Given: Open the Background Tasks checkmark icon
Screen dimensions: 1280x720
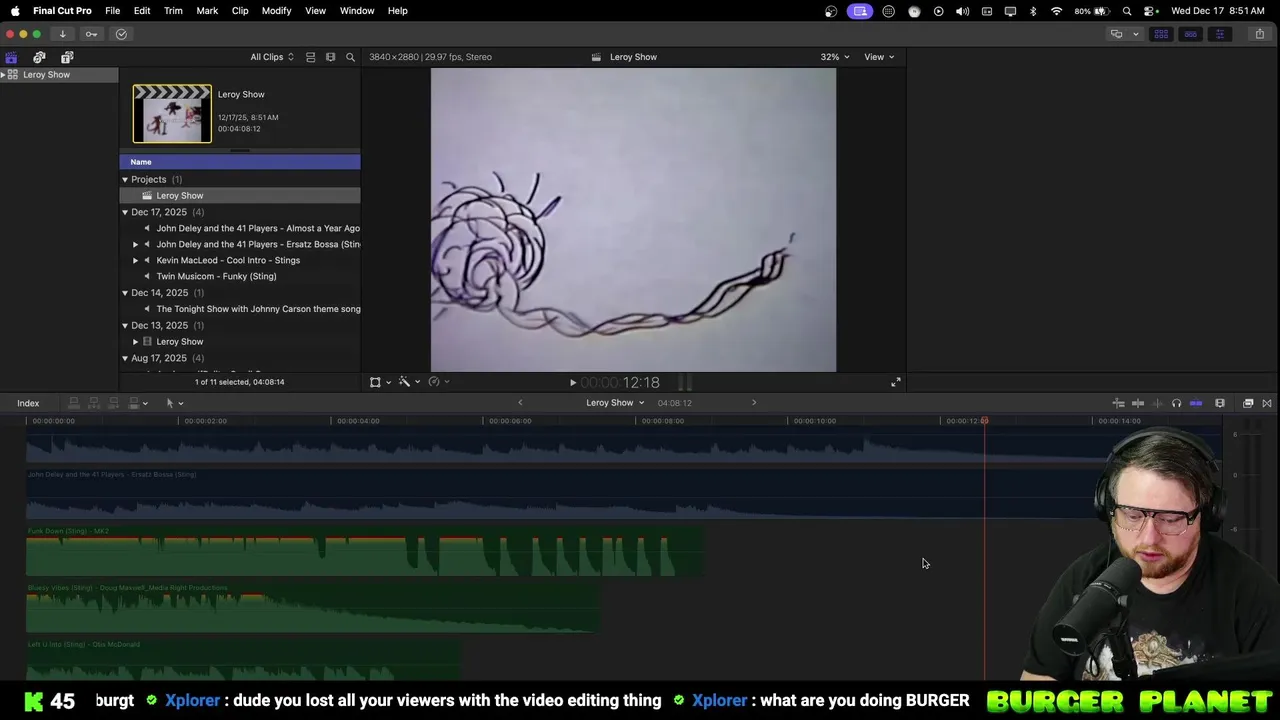Looking at the screenshot, I should pos(121,34).
